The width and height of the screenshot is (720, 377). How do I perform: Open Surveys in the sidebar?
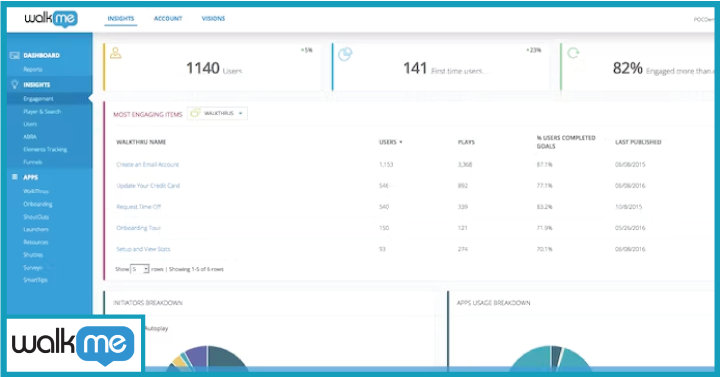point(33,267)
